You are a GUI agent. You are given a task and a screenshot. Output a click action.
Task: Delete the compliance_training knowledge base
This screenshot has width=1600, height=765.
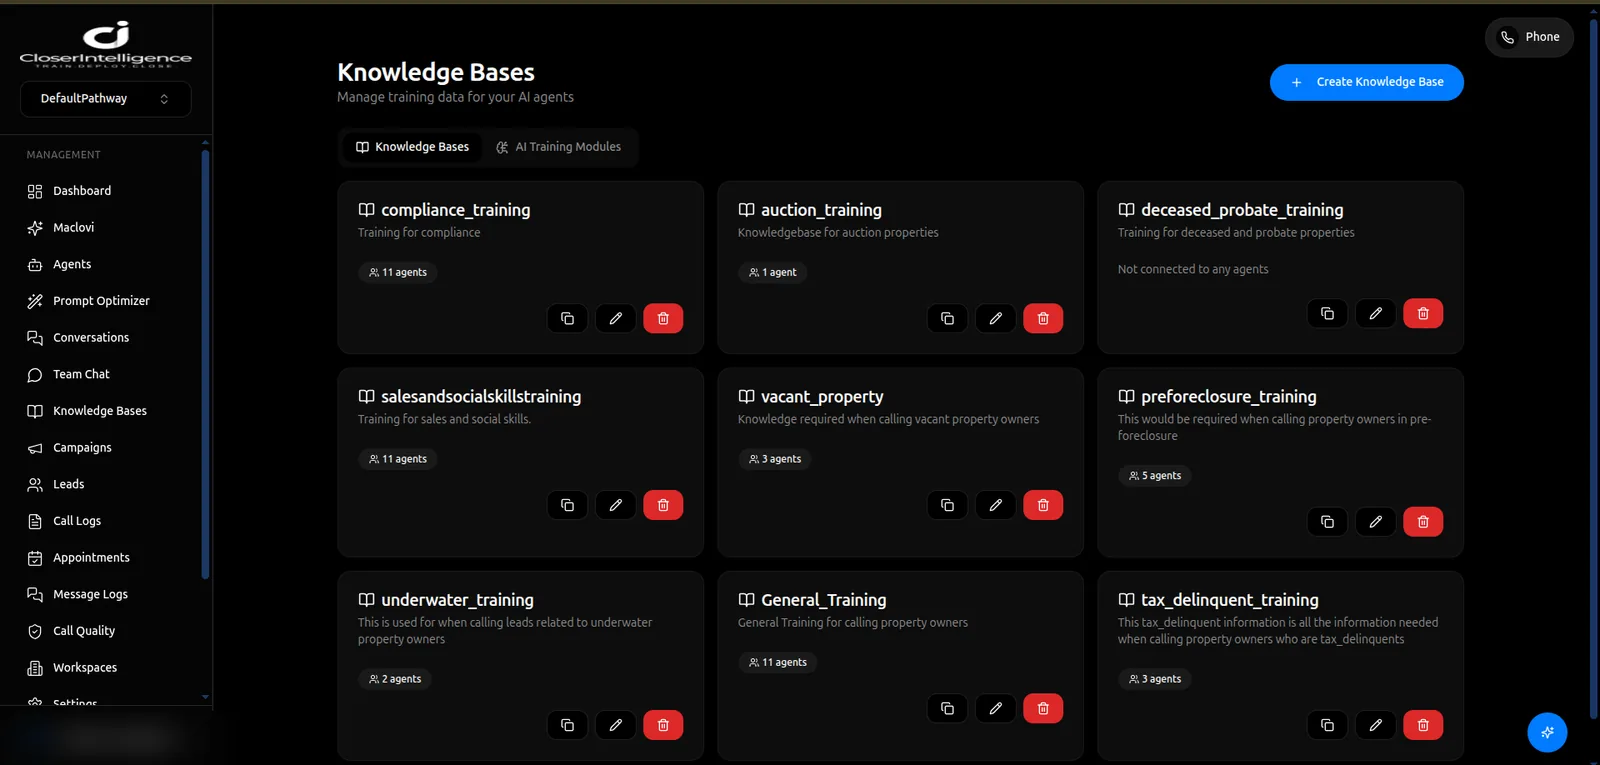point(663,318)
